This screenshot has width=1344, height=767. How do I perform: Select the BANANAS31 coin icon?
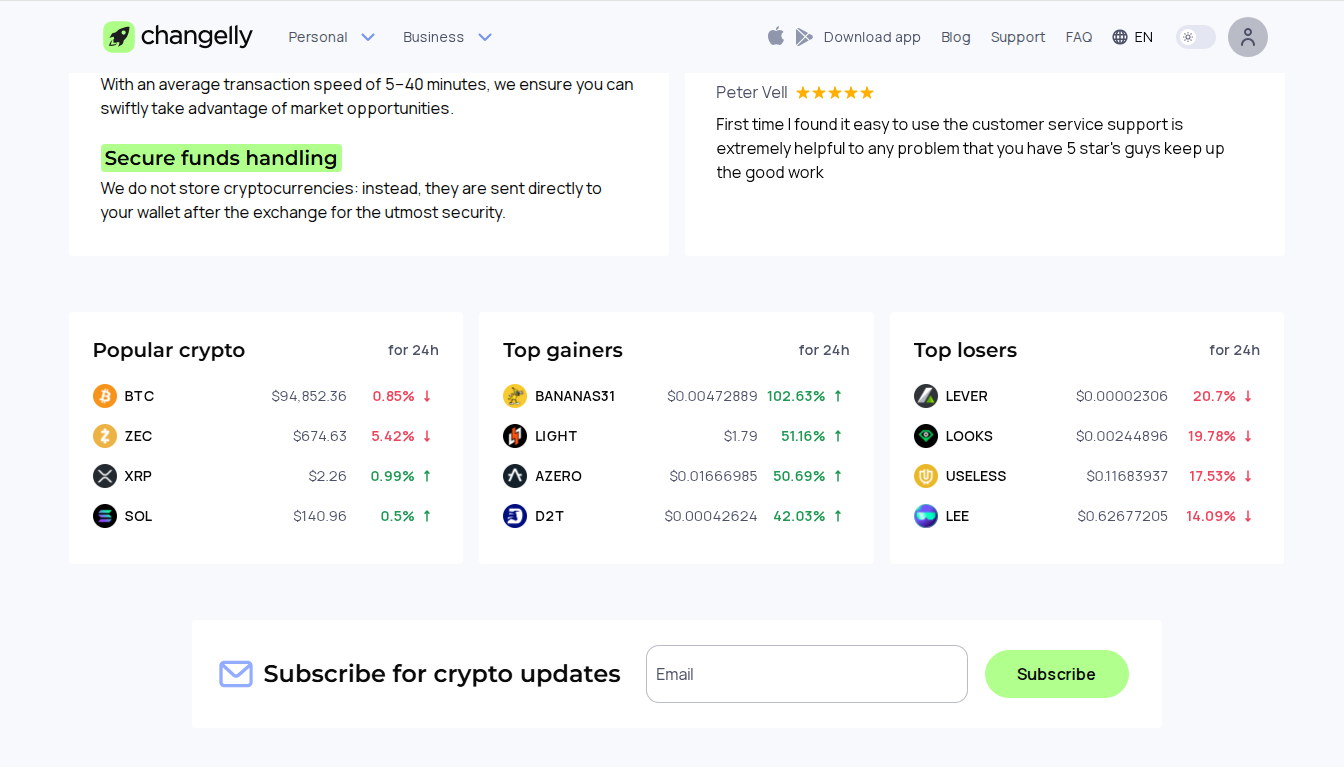tap(515, 396)
